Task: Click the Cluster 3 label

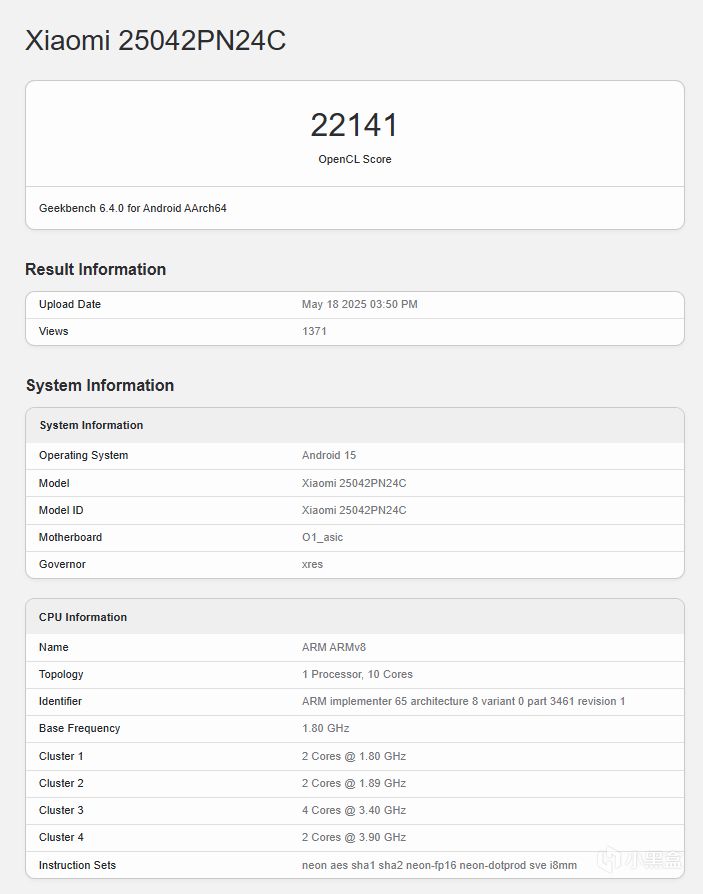Action: point(61,810)
